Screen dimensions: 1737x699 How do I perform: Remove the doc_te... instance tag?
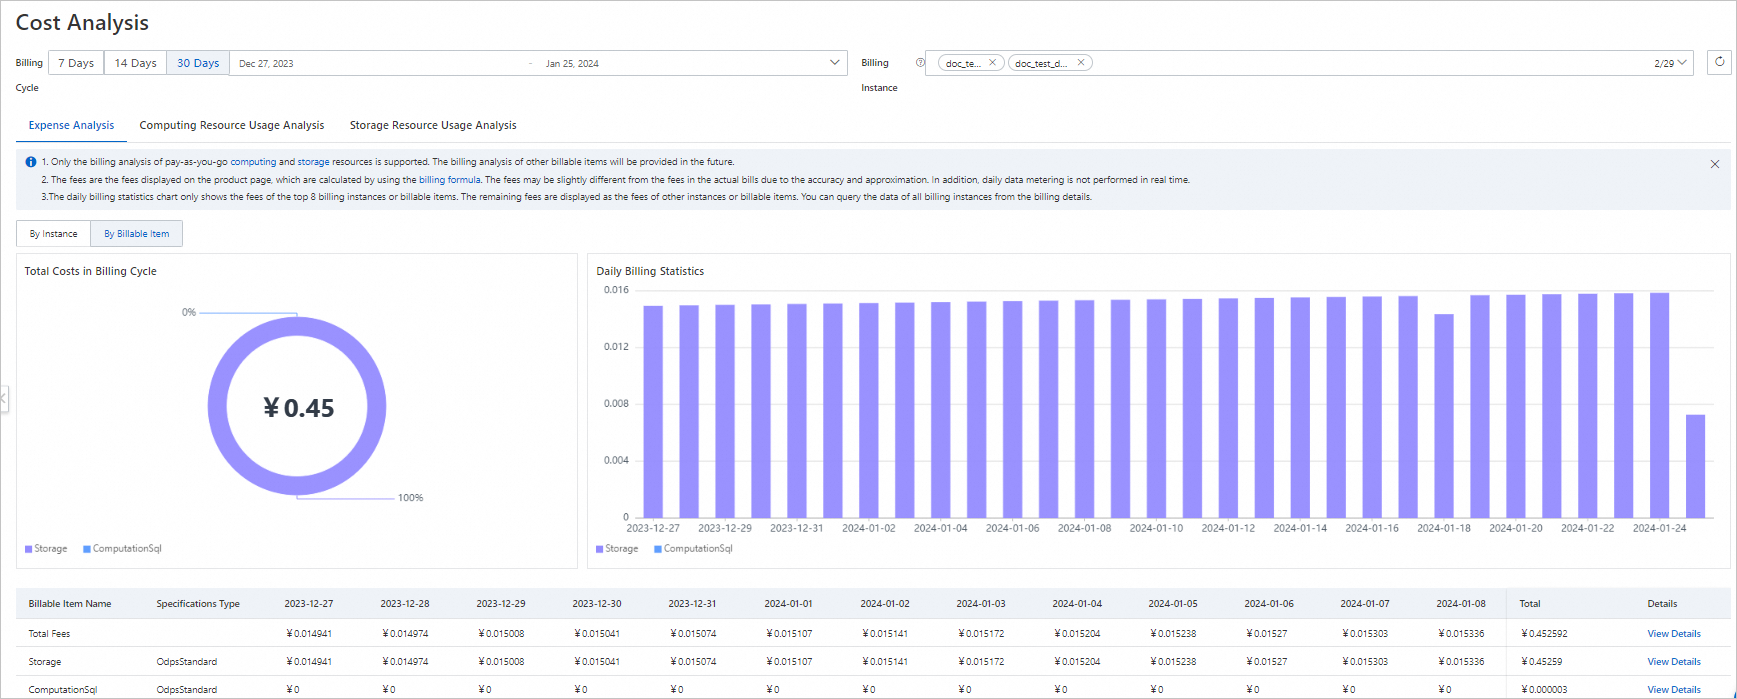point(992,63)
